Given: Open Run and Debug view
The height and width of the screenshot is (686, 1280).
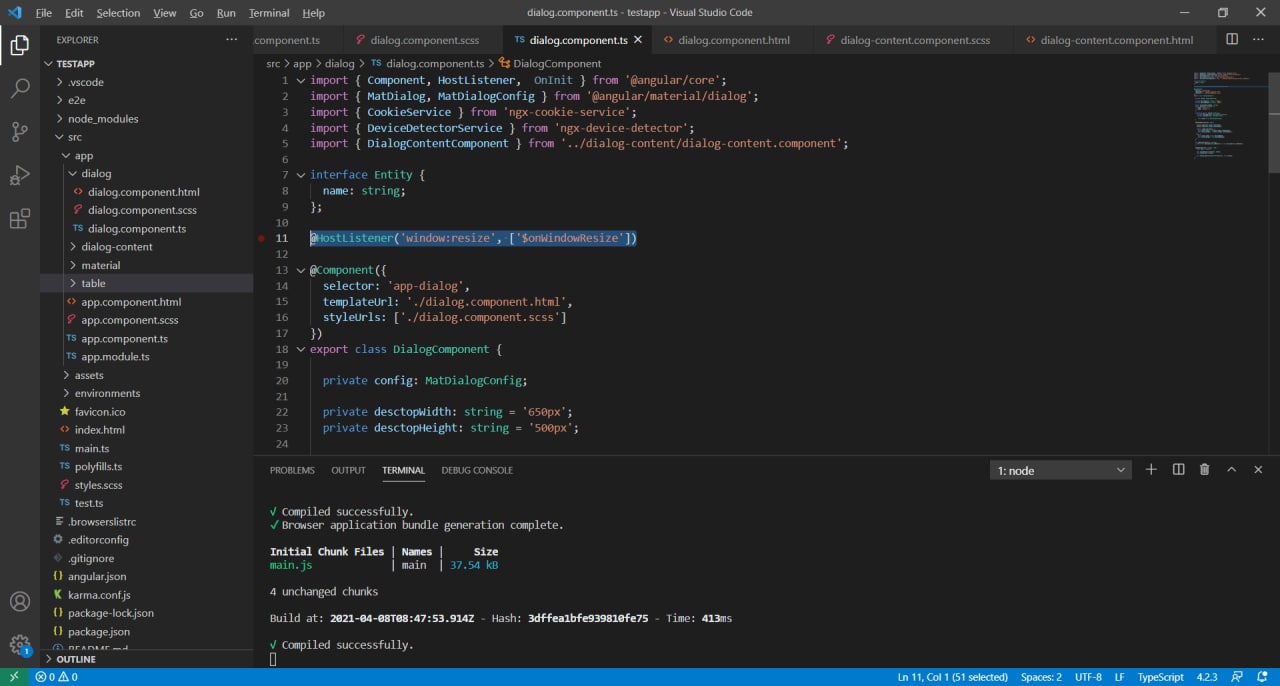Looking at the screenshot, I should point(20,176).
